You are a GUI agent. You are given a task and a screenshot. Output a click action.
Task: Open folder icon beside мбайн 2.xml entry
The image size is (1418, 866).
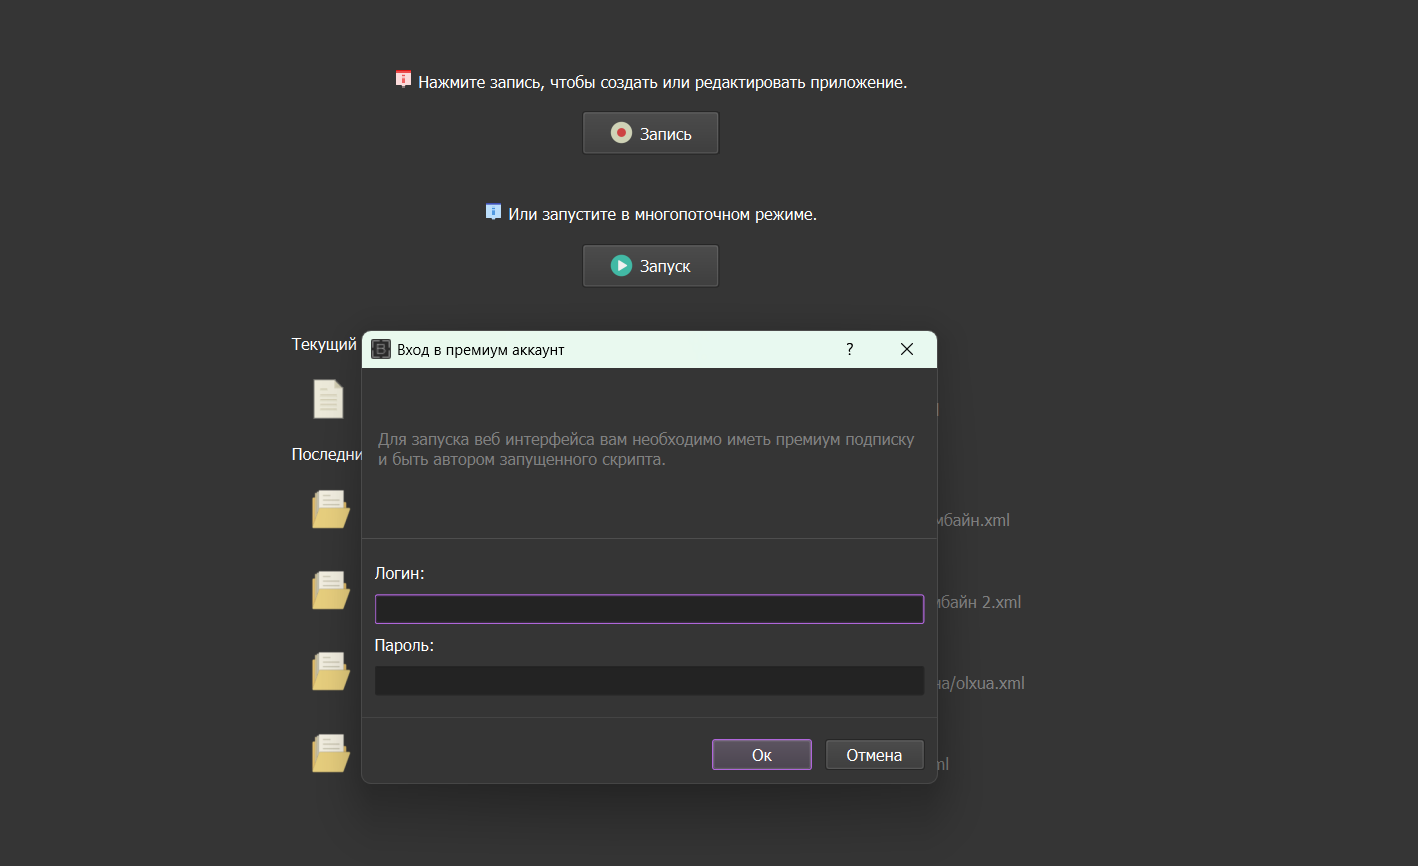(x=330, y=589)
